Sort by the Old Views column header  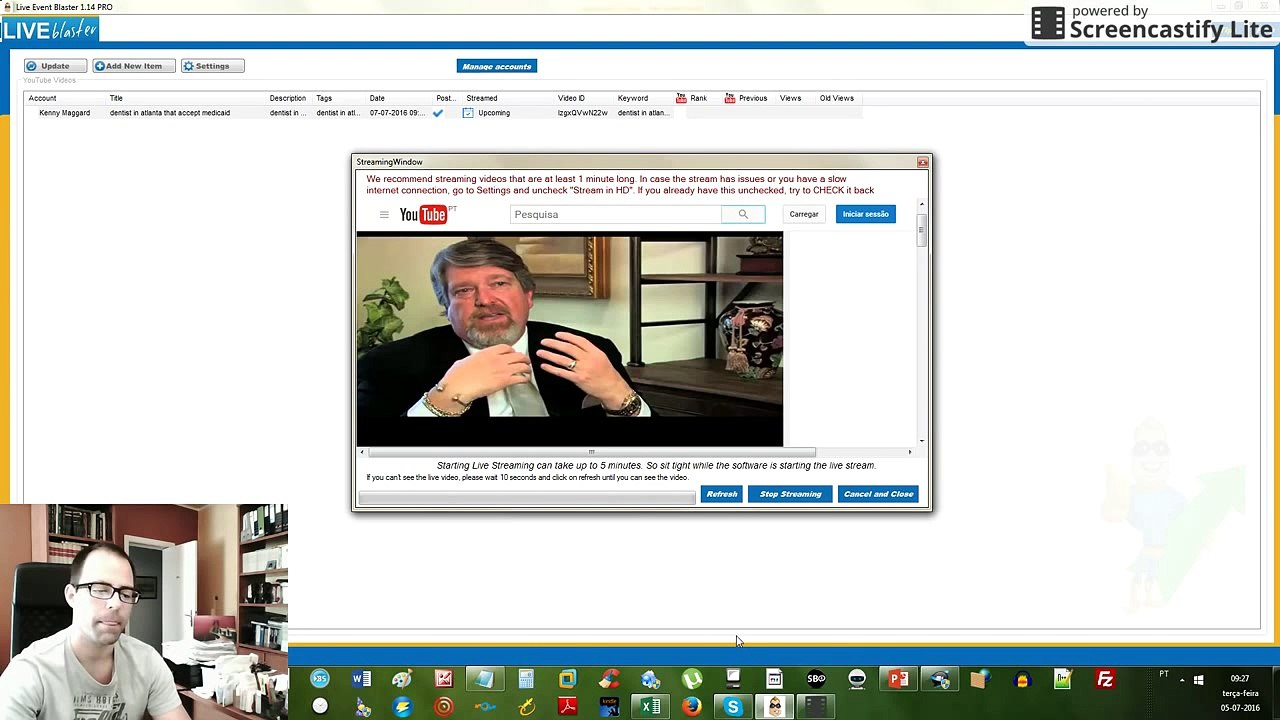point(837,98)
